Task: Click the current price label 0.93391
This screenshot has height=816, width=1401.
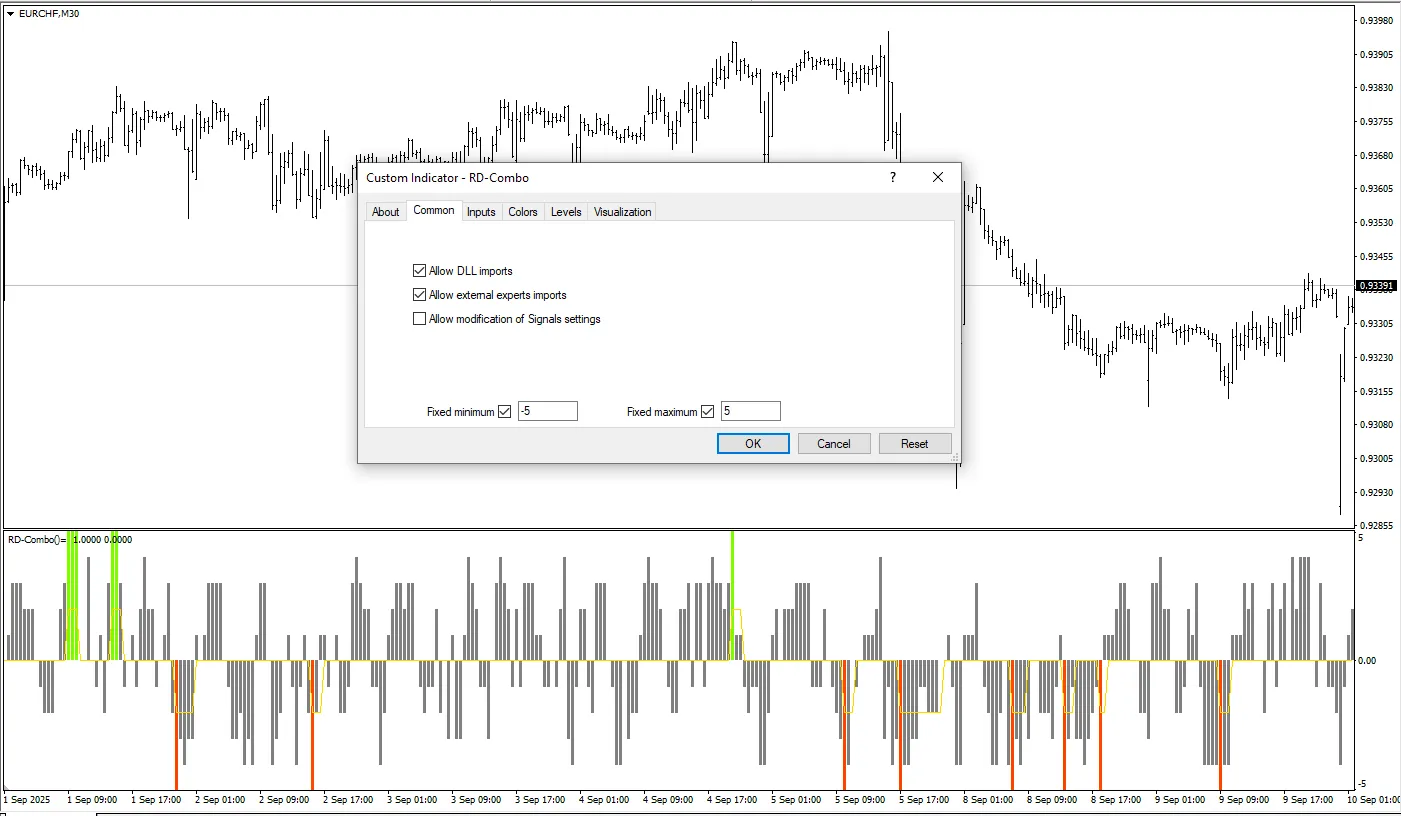Action: pos(1375,286)
